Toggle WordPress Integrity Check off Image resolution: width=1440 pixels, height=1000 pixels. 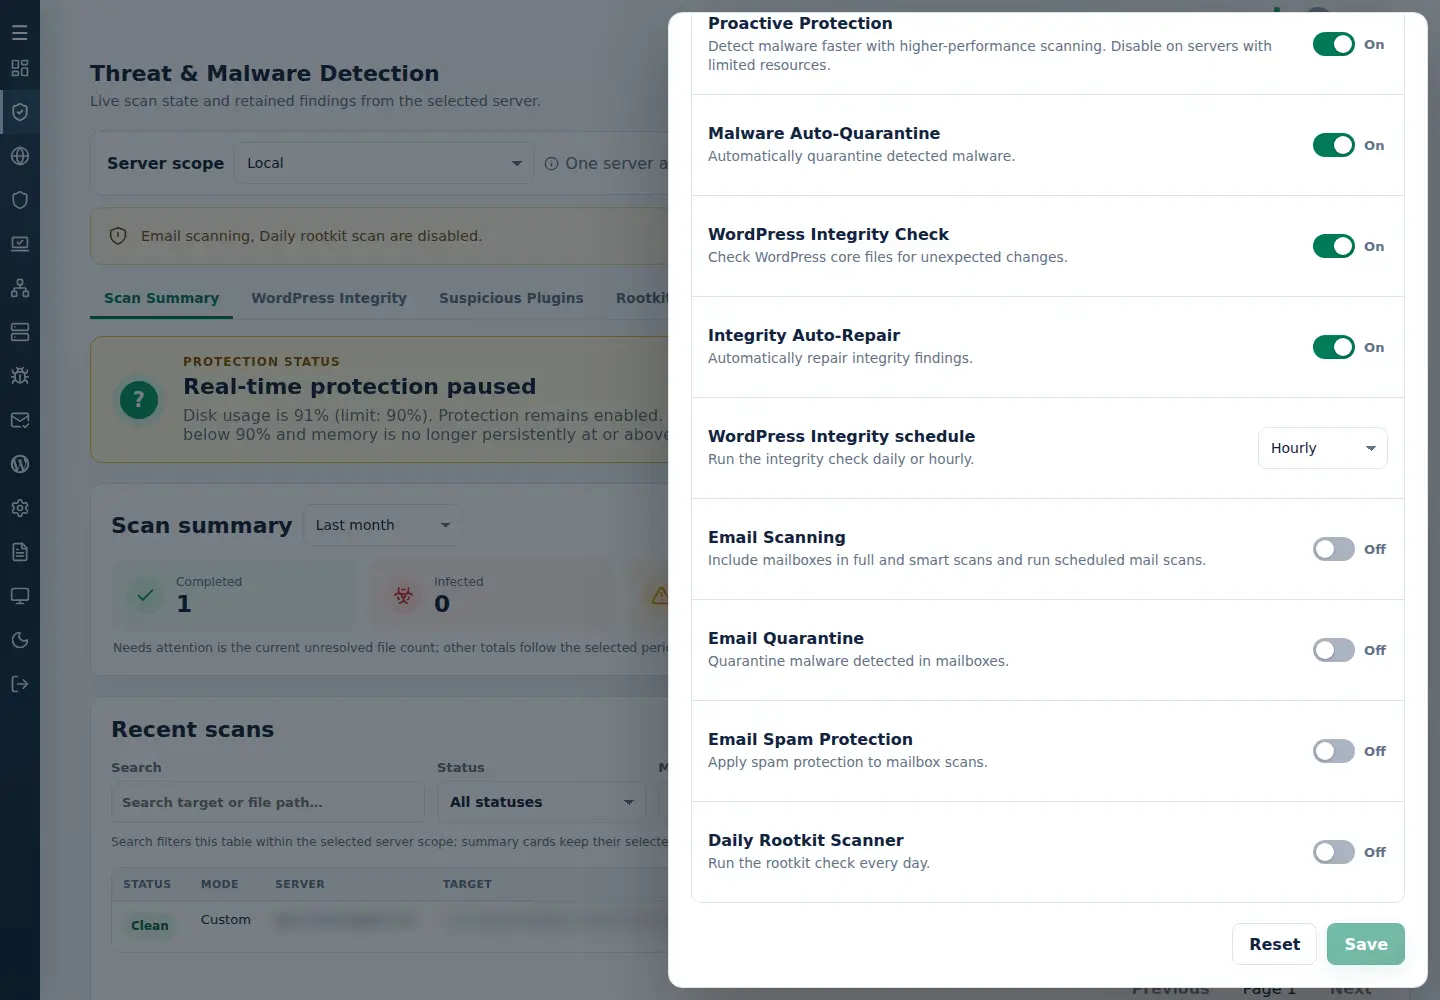[x=1333, y=246]
